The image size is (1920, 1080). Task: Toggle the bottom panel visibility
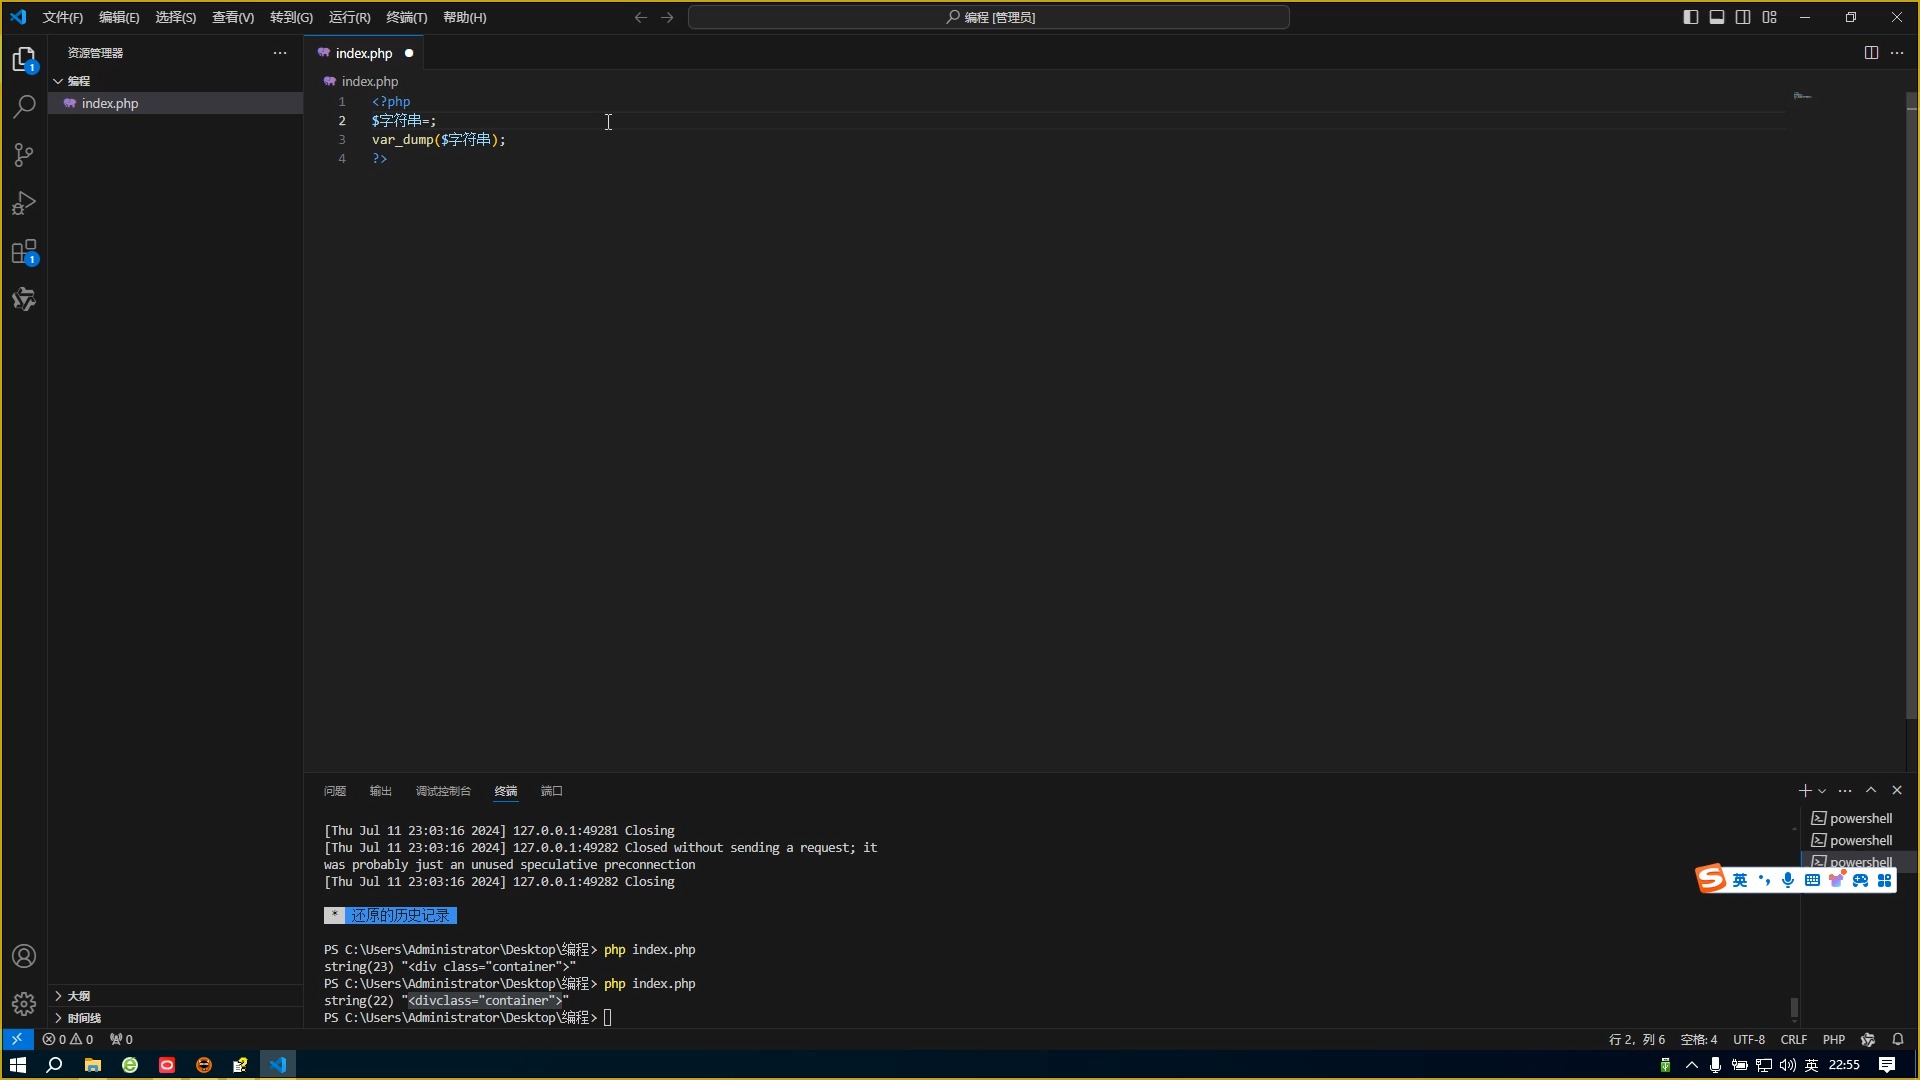1717,17
